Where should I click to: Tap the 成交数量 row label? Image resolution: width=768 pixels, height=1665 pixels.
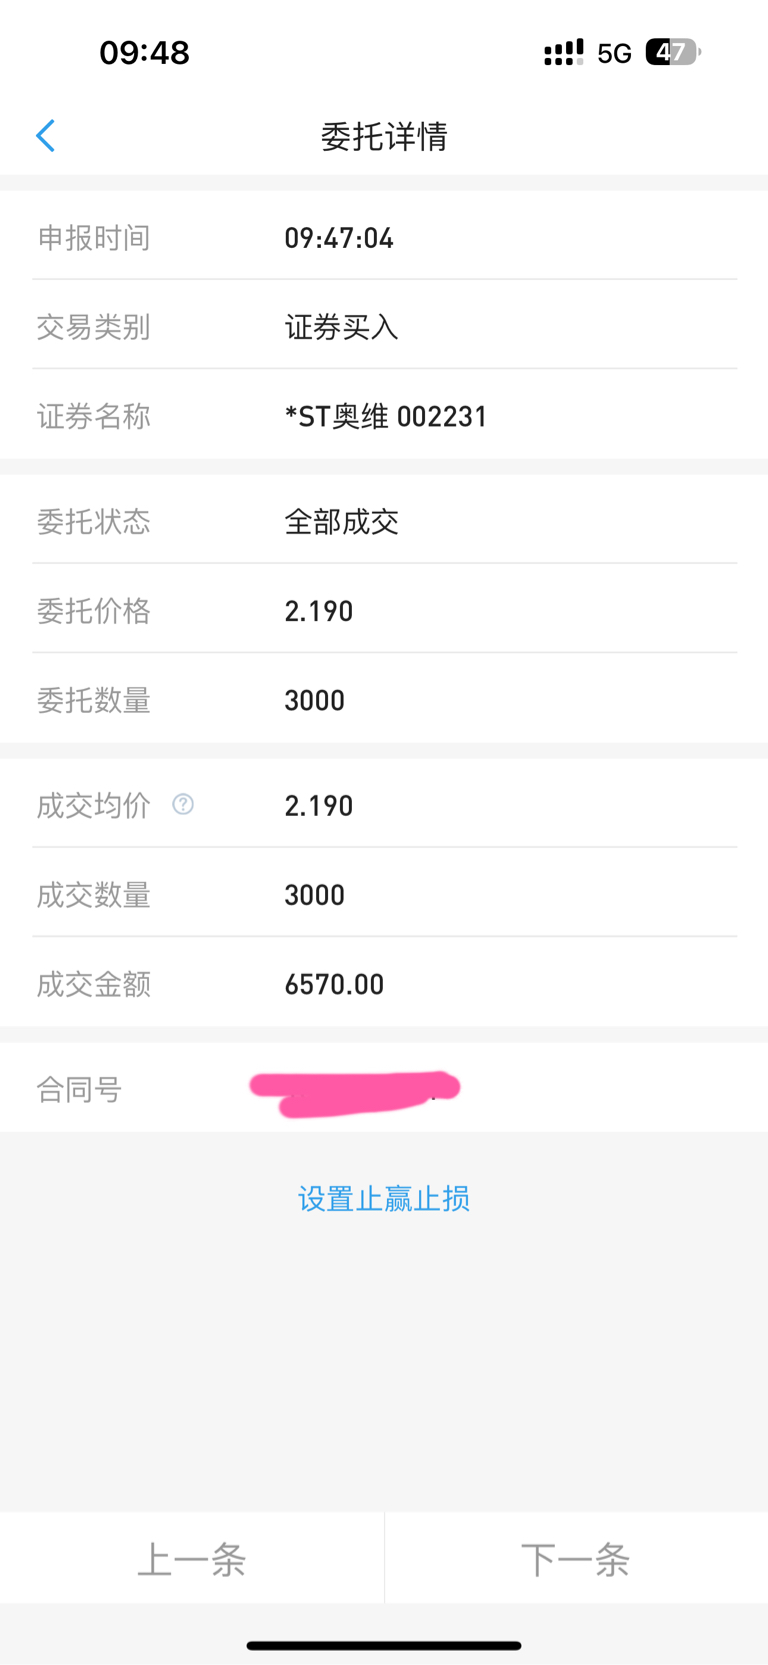coord(94,895)
